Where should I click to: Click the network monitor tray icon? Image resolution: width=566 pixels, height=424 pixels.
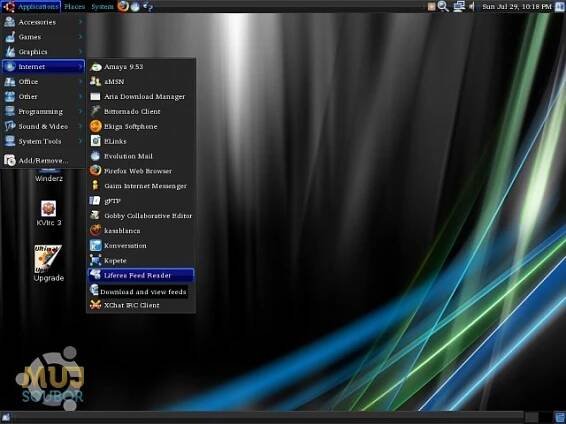[x=459, y=6]
